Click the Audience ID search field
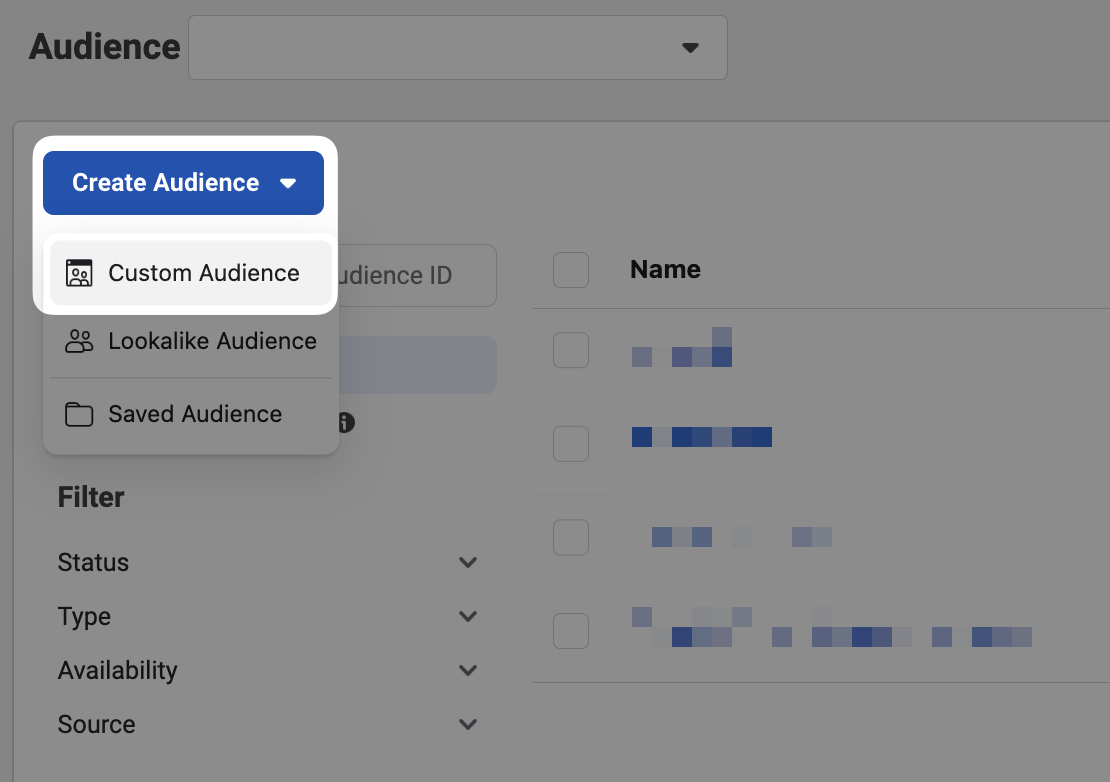Screen dimensions: 1110x782 (x=415, y=275)
